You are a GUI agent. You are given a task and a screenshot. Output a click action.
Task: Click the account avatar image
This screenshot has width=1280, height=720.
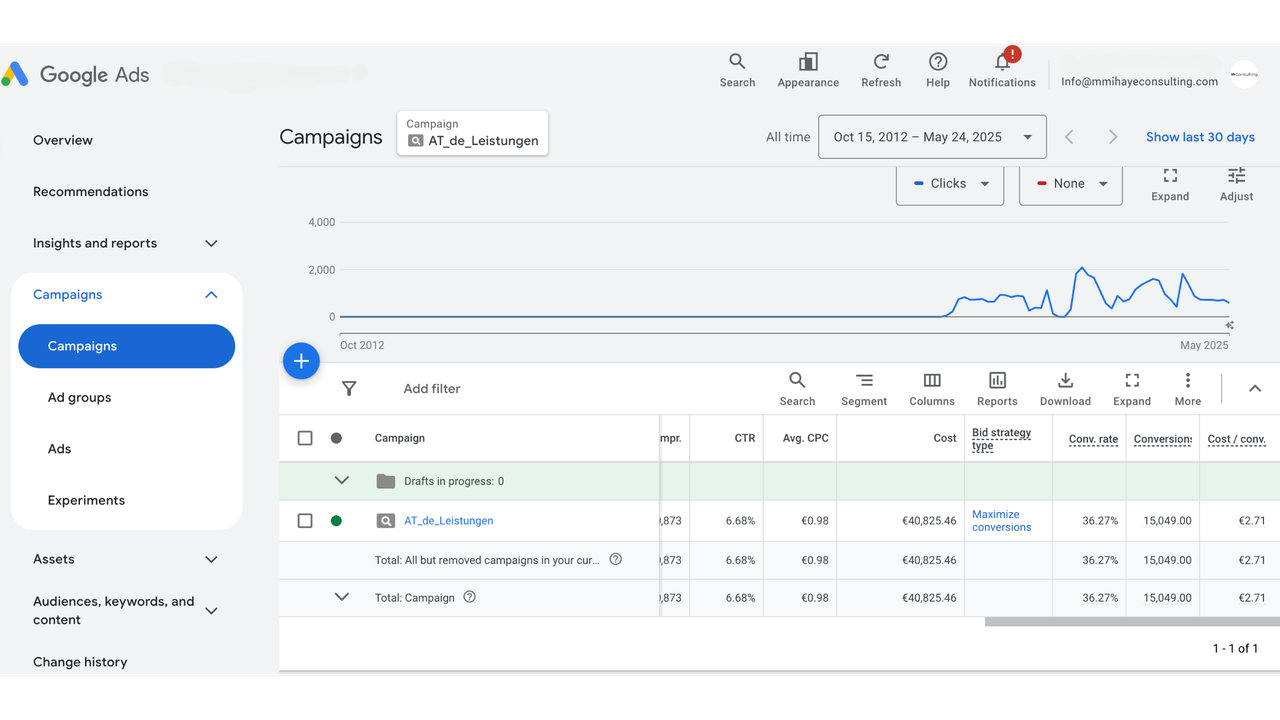(x=1244, y=74)
